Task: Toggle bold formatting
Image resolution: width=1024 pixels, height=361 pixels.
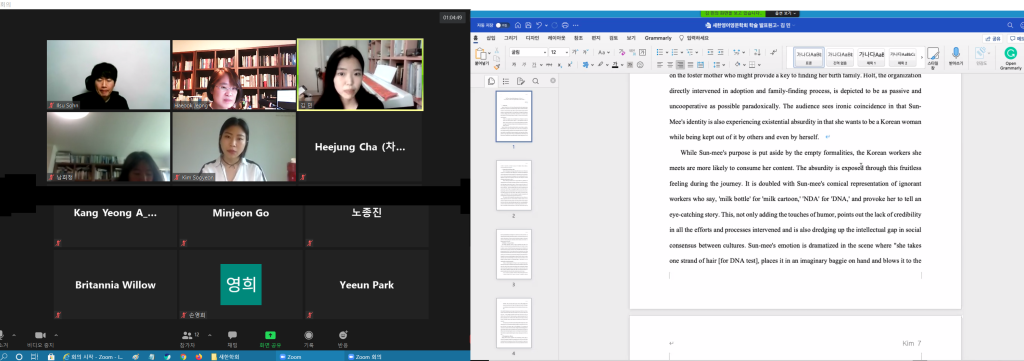Action: [x=514, y=65]
